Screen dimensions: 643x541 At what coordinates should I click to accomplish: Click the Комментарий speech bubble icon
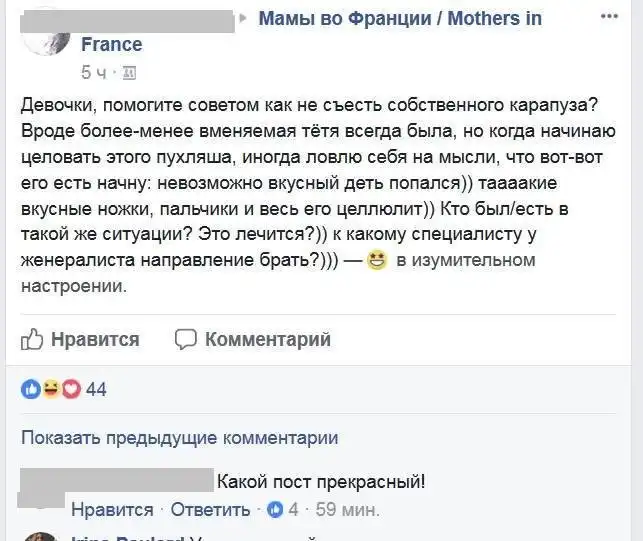pos(186,339)
